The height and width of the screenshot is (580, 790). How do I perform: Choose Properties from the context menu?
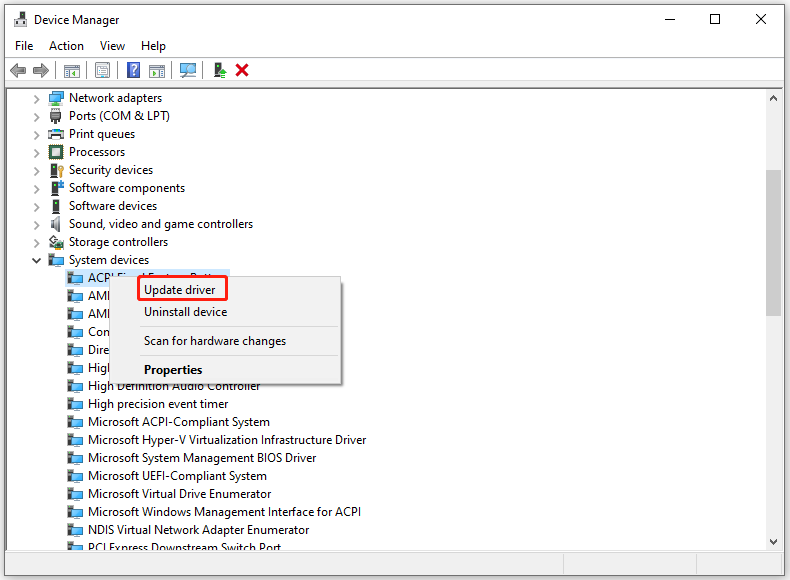click(x=173, y=370)
